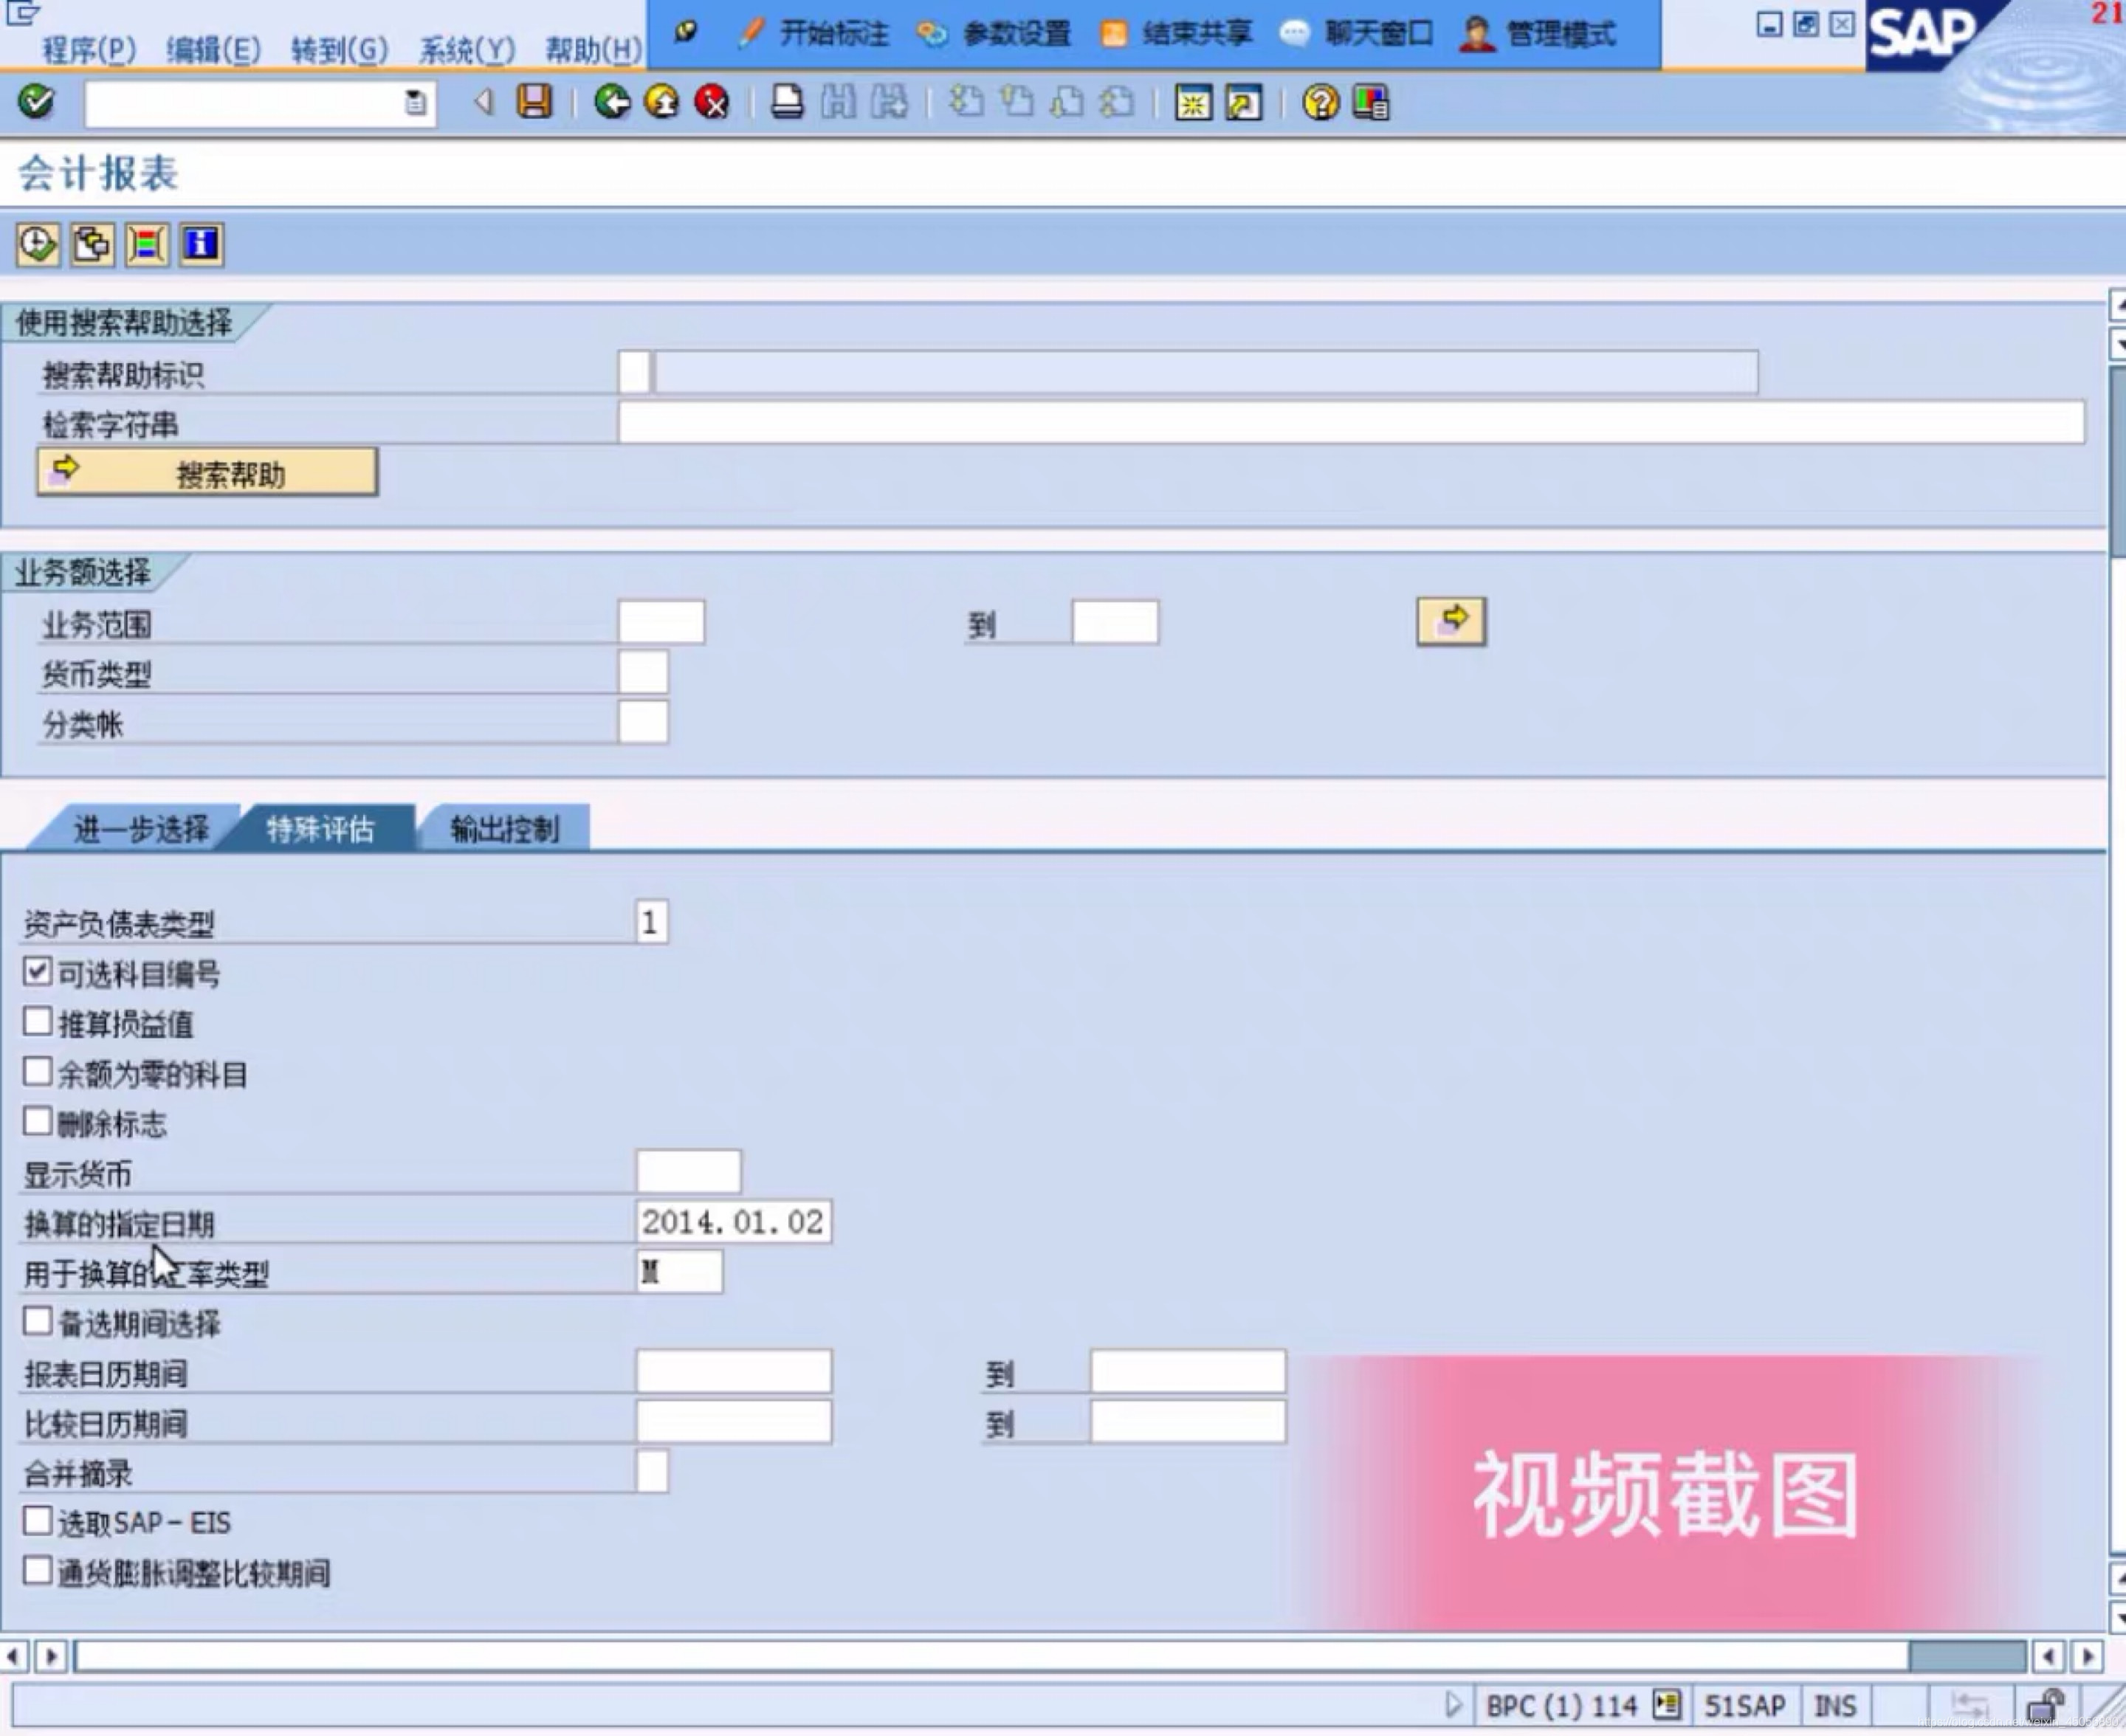Viewport: 2126px width, 1736px height.
Task: Enable the 推算损益值 checkbox
Action: [x=37, y=1021]
